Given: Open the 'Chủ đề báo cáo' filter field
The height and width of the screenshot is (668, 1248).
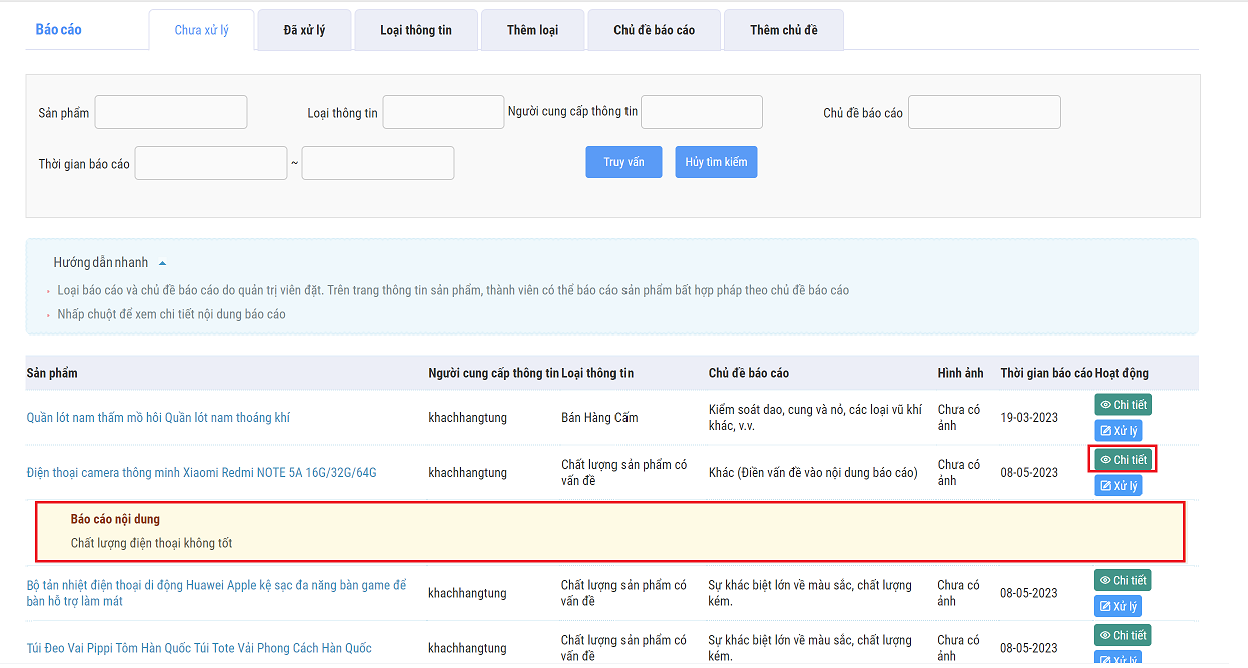Looking at the screenshot, I should pos(984,113).
